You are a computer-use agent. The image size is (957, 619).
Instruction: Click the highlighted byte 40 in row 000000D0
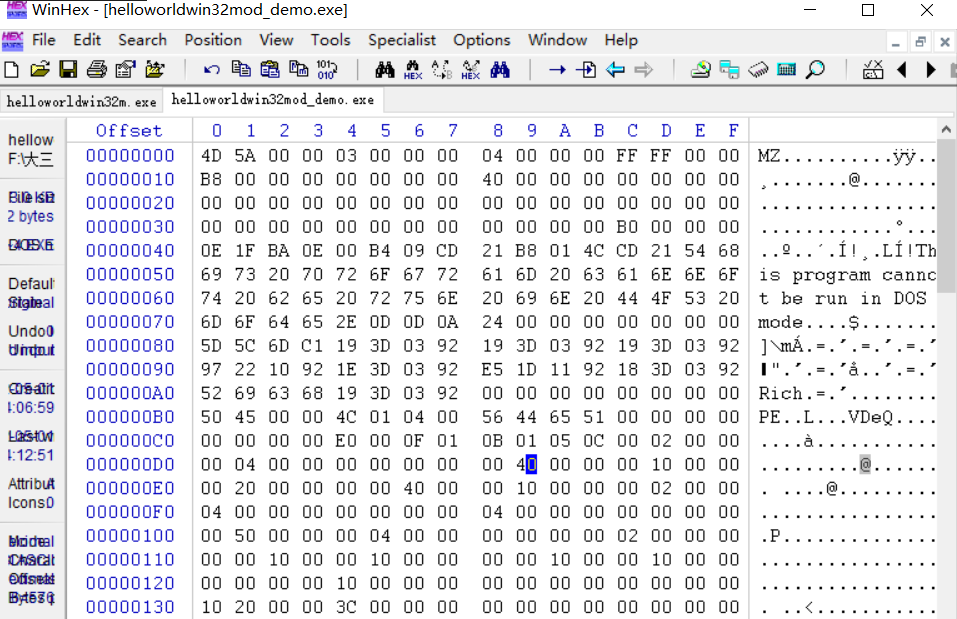click(x=526, y=465)
